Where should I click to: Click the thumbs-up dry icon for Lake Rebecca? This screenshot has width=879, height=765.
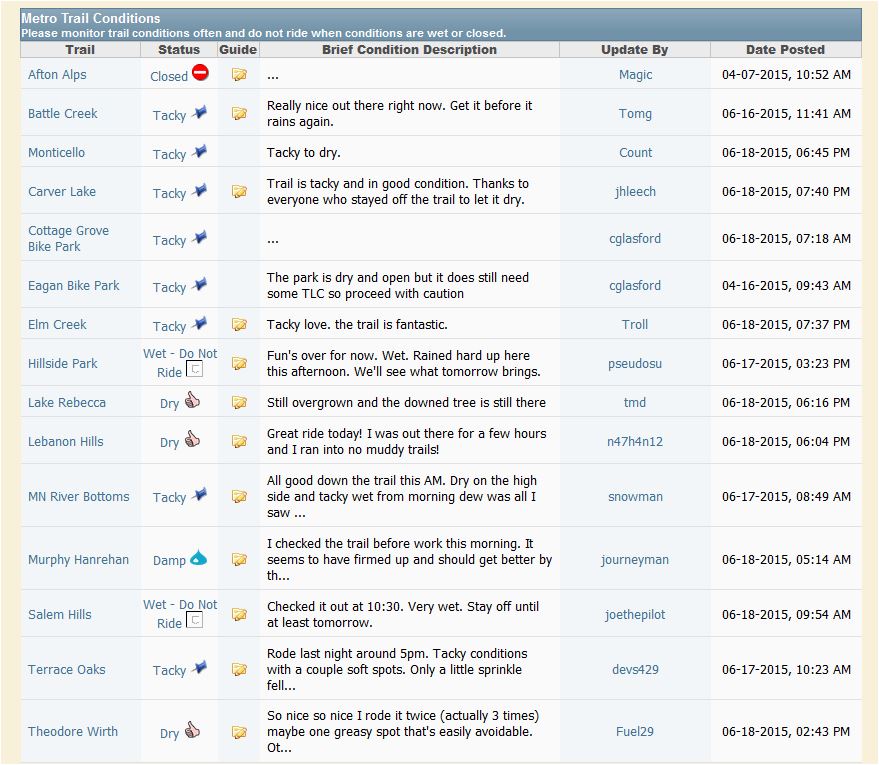point(192,400)
